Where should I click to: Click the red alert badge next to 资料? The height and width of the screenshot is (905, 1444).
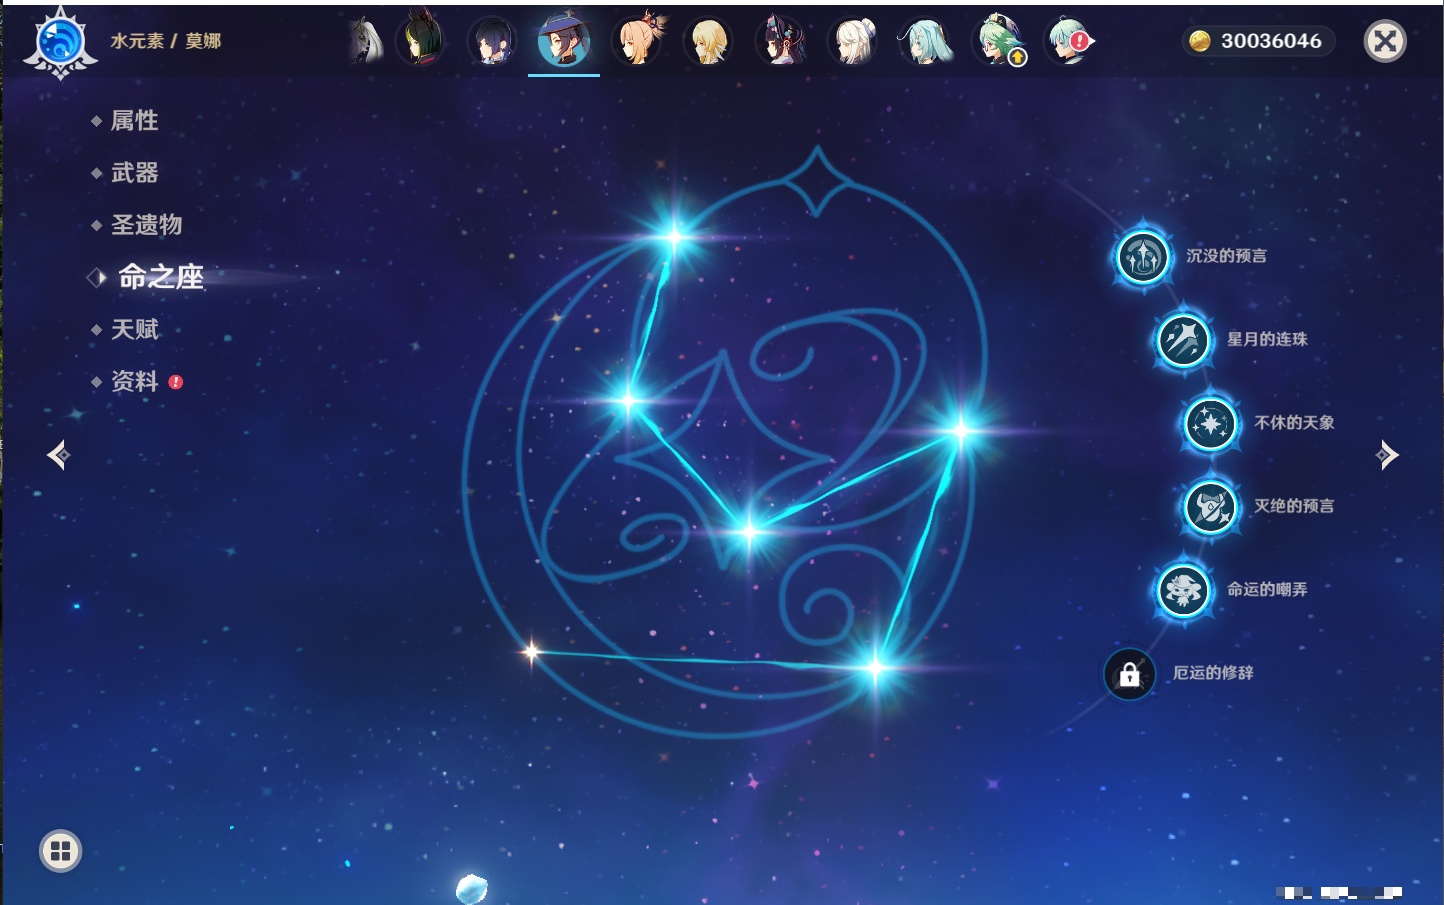coord(176,382)
